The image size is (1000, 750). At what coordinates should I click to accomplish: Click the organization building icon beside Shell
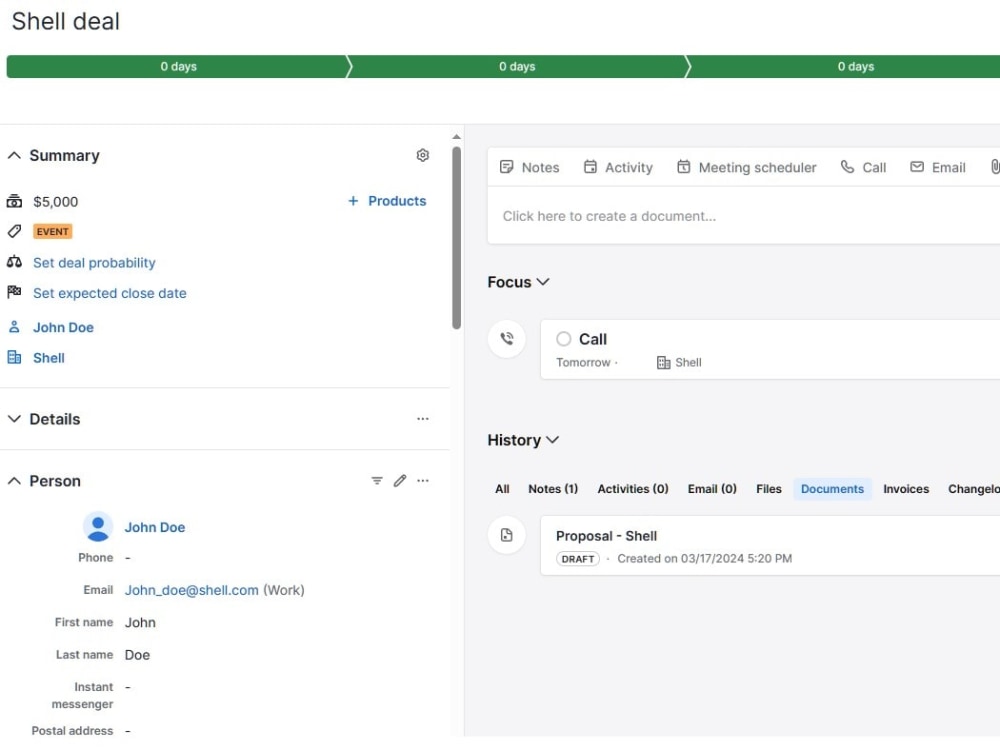coord(14,357)
